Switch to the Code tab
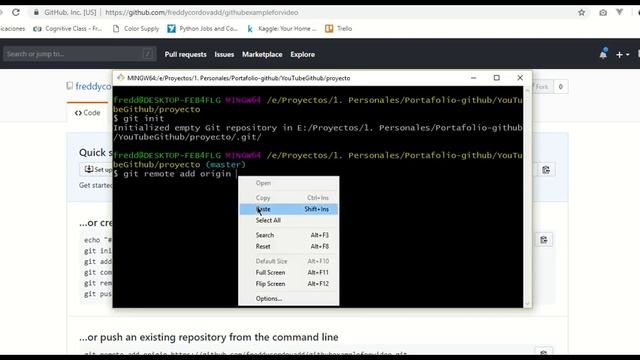 pyautogui.click(x=87, y=113)
